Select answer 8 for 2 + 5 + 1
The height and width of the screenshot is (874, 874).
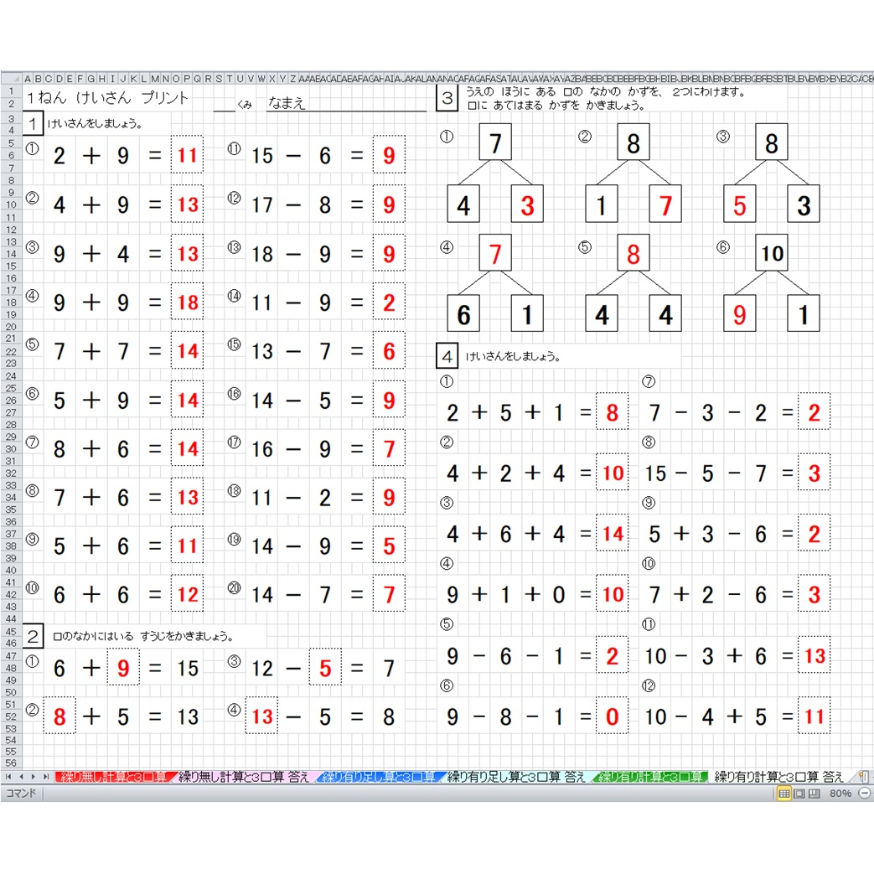612,411
